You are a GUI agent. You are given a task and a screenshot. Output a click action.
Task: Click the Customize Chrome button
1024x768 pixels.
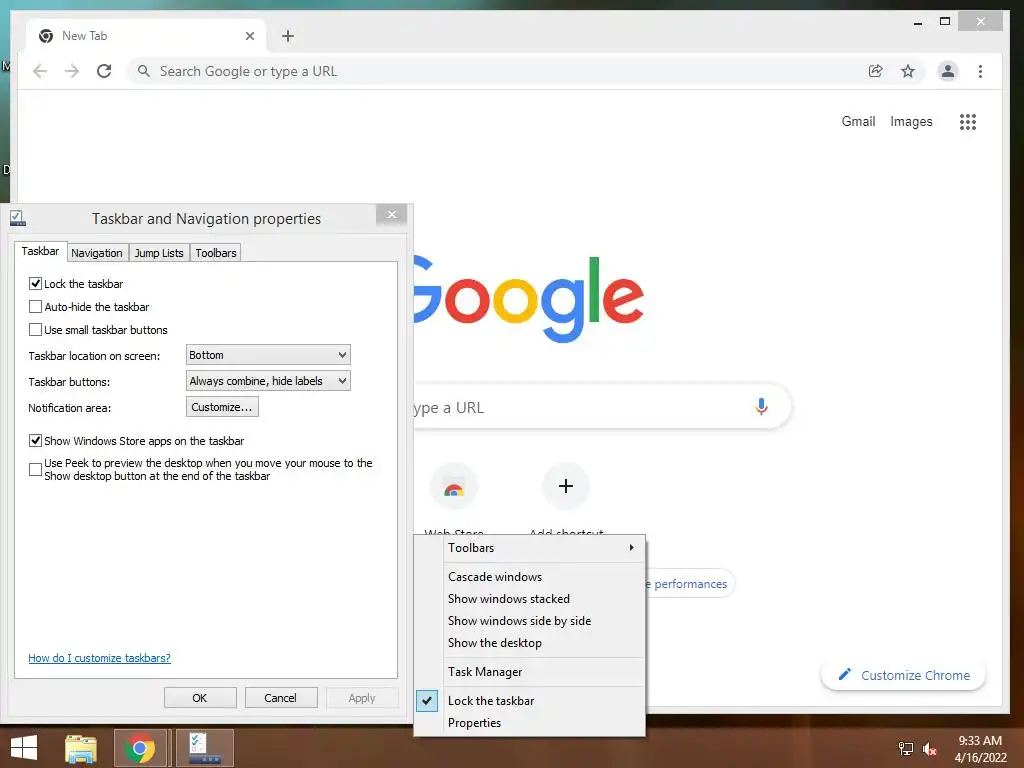tap(903, 675)
